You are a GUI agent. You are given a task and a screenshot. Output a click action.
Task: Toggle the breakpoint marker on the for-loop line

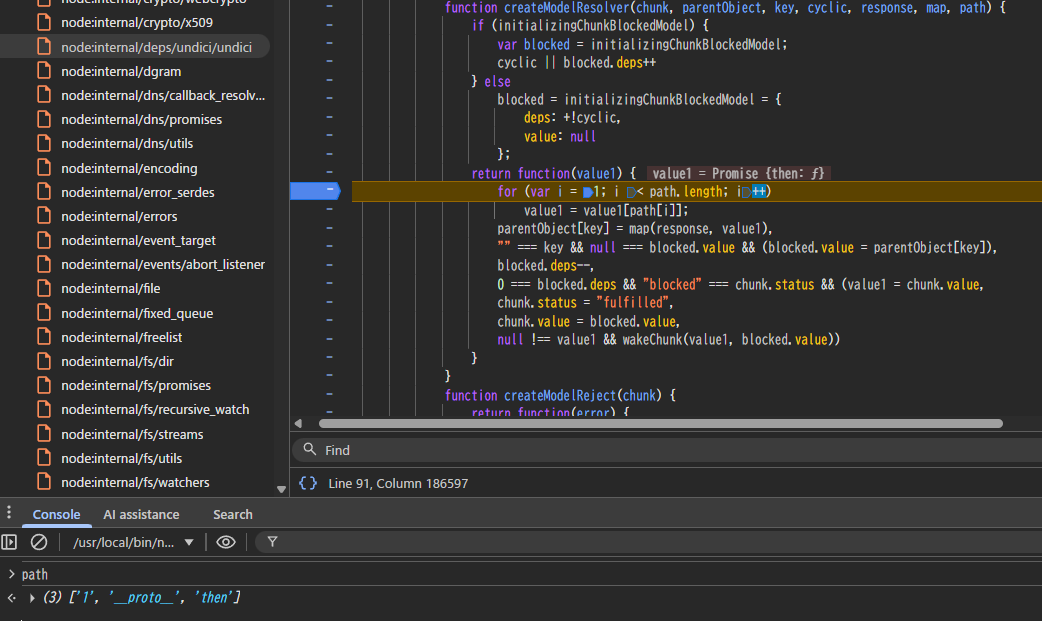[x=315, y=191]
